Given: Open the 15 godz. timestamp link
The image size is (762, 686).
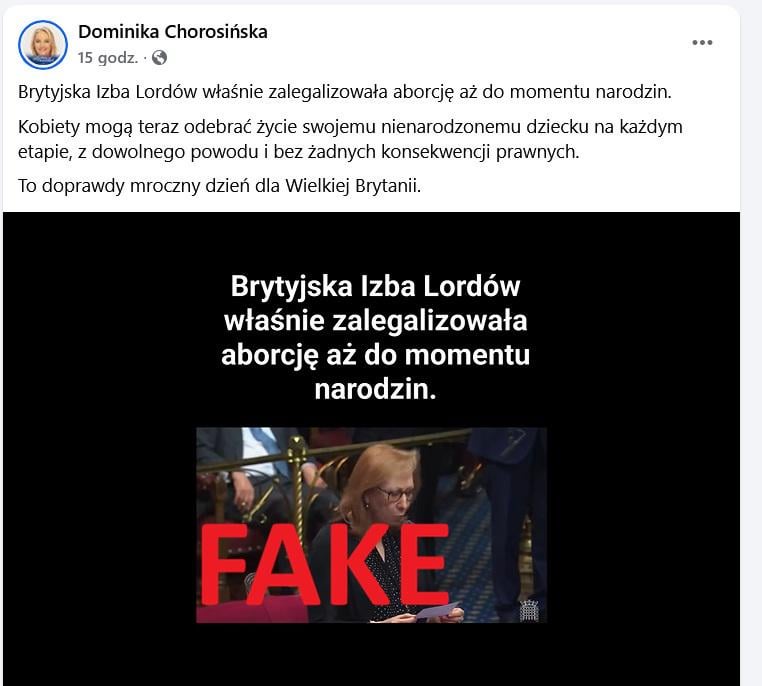Looking at the screenshot, I should click(108, 58).
